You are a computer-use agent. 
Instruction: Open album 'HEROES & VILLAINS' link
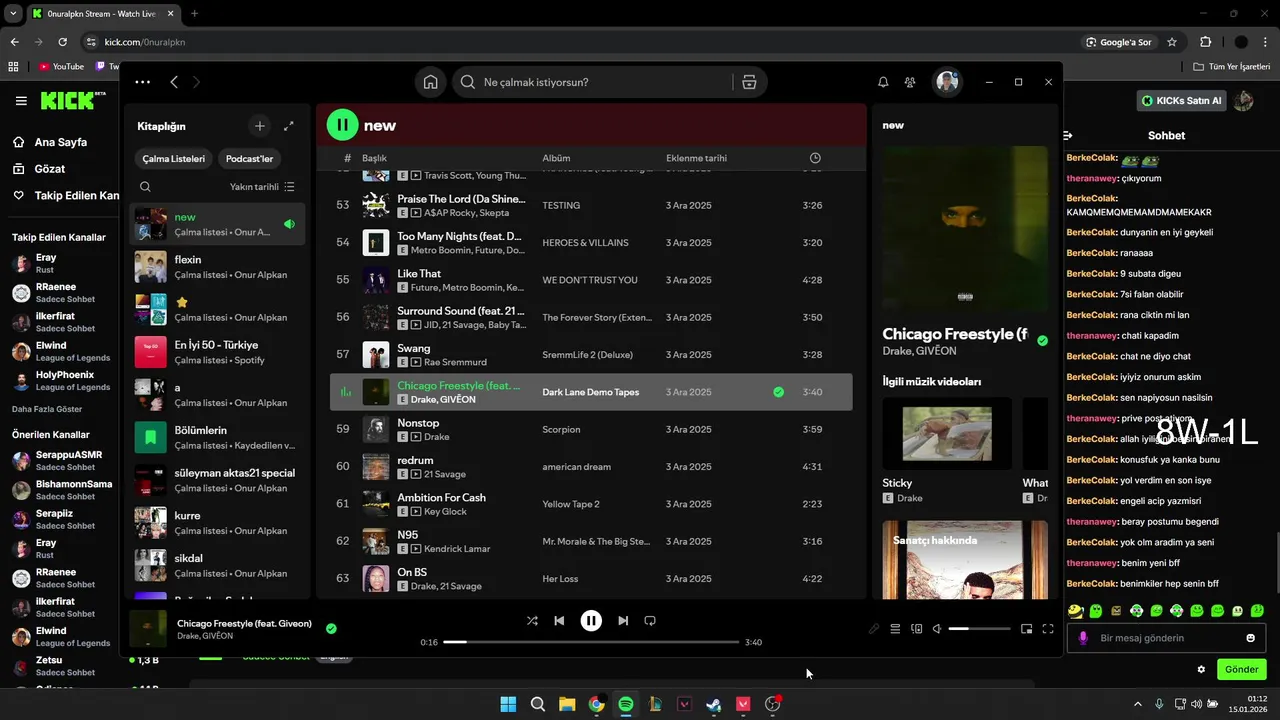[x=585, y=243]
